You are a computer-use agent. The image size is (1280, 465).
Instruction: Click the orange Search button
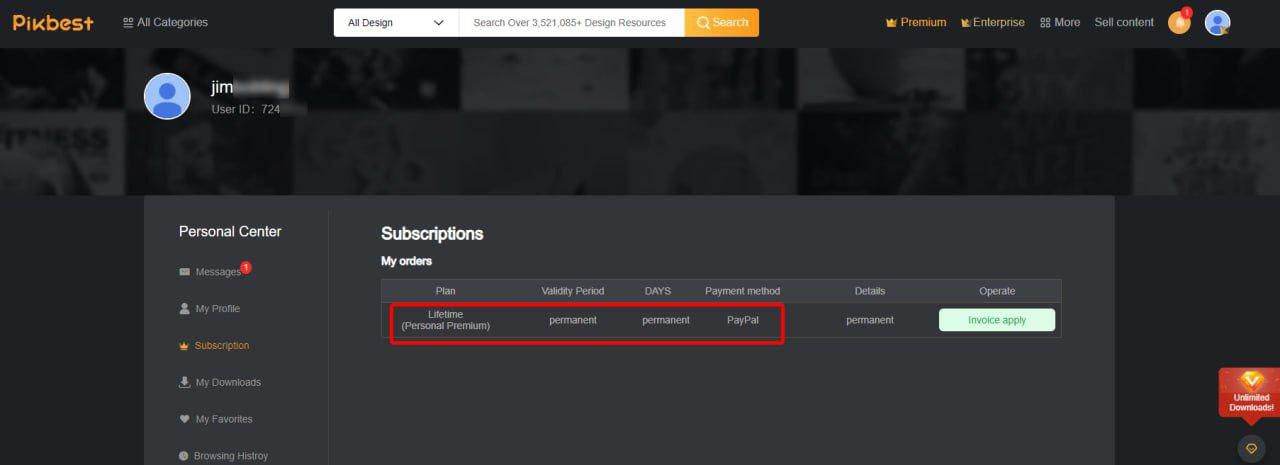(721, 22)
